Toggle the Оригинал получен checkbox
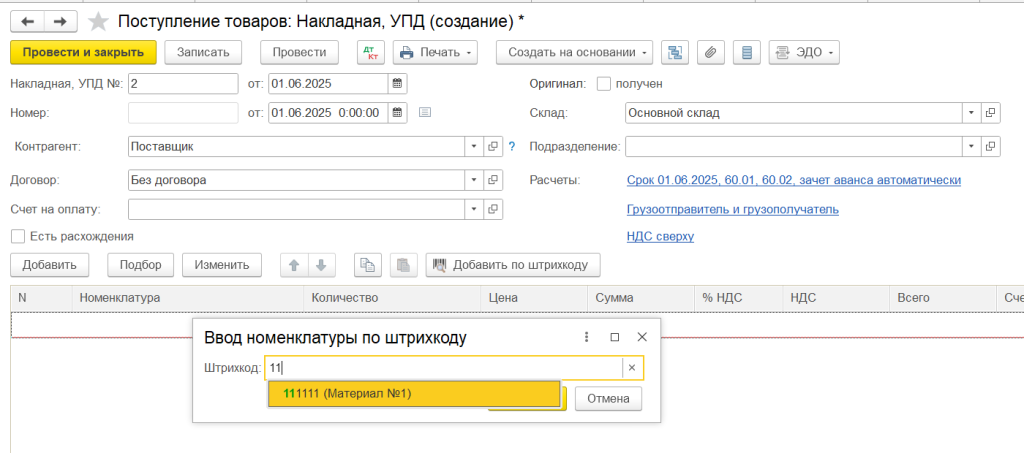The height and width of the screenshot is (453, 1024). 603,84
